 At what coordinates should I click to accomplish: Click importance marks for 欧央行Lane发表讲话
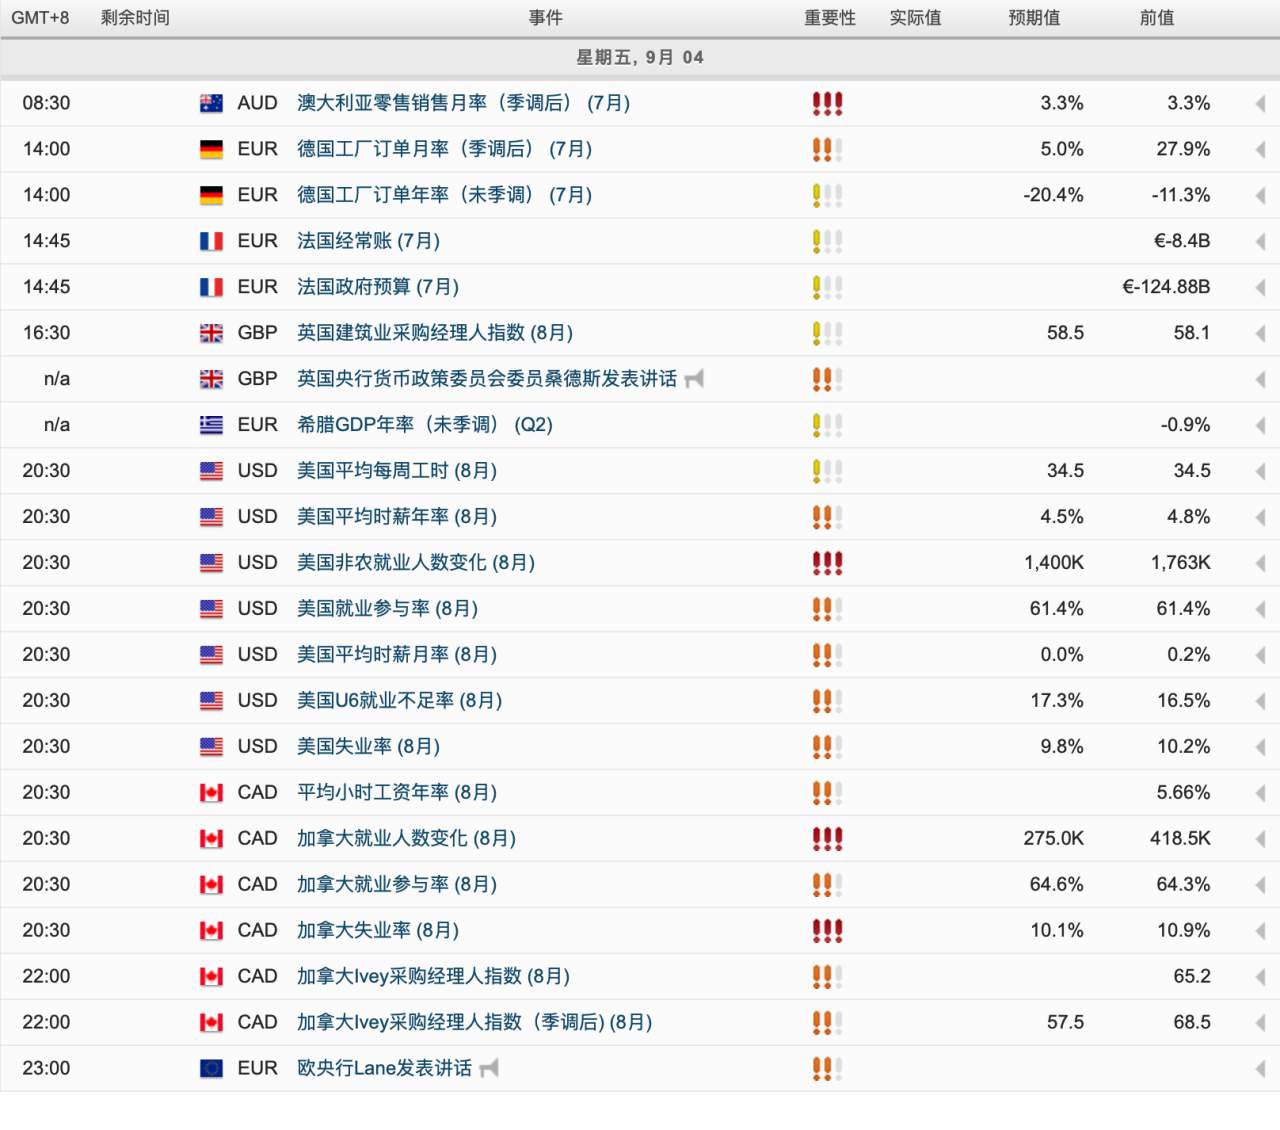[x=827, y=1069]
